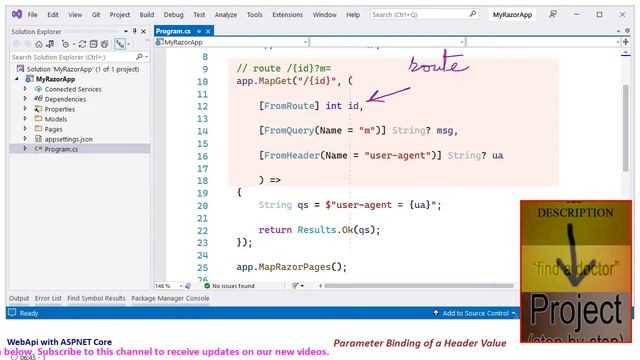
Task: Click the MyRazorApp solution name button
Action: (512, 15)
